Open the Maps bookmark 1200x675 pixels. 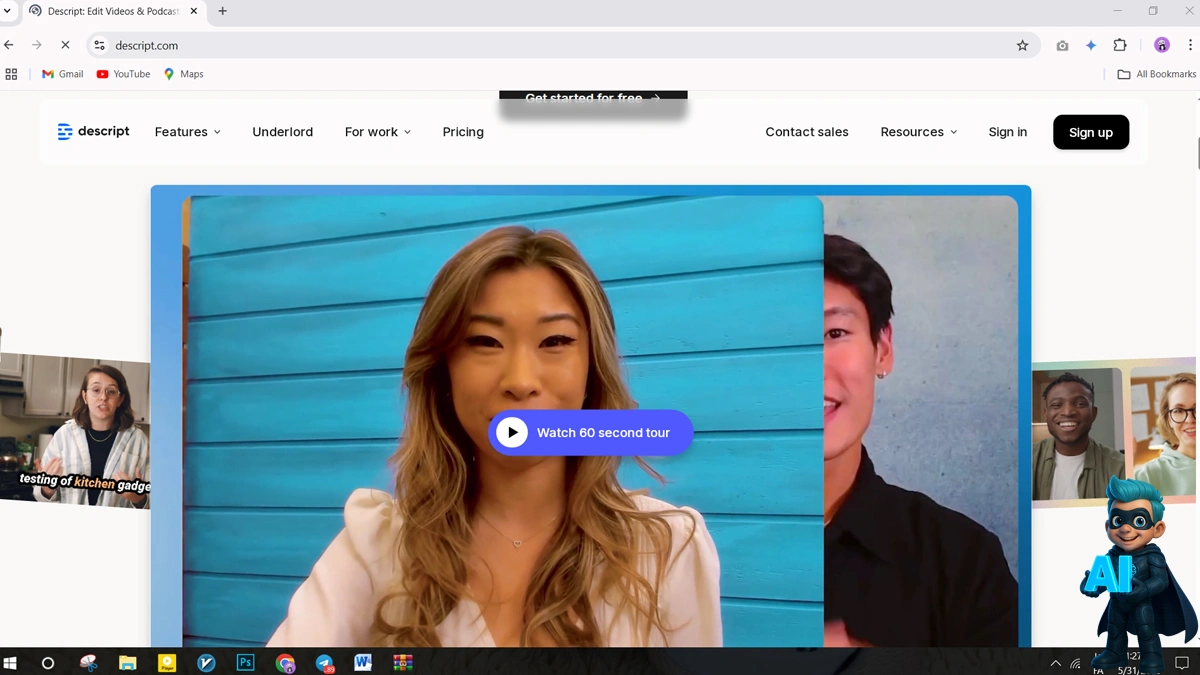184,74
